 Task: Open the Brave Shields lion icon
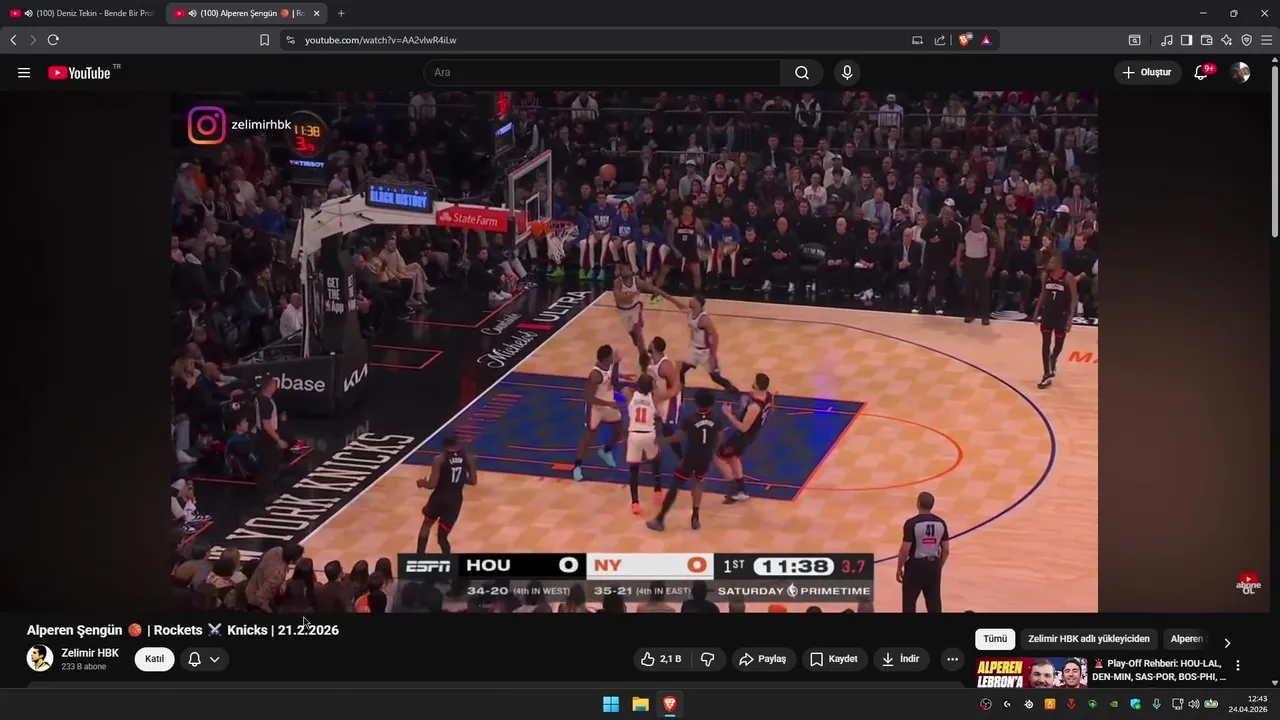pos(964,40)
